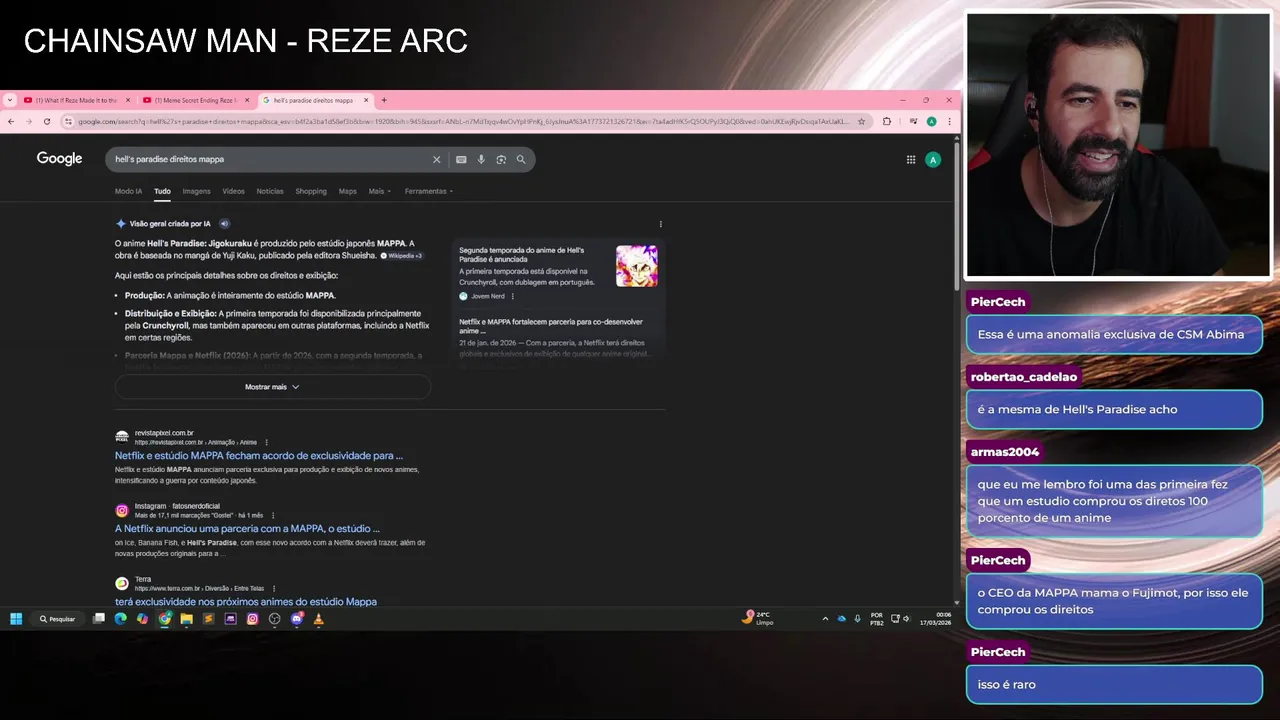View site information icon in address bar
Image resolution: width=1280 pixels, height=720 pixels.
pos(68,122)
